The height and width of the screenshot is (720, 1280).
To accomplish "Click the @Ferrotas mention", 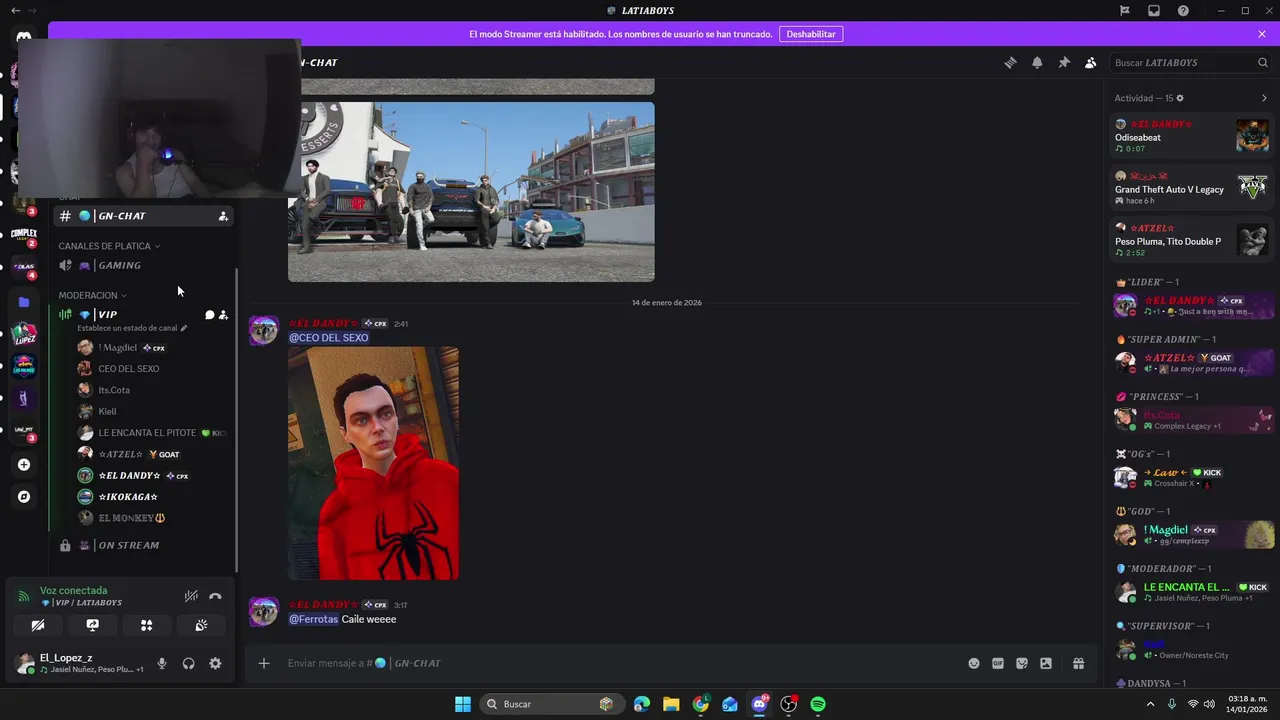I will (x=313, y=619).
